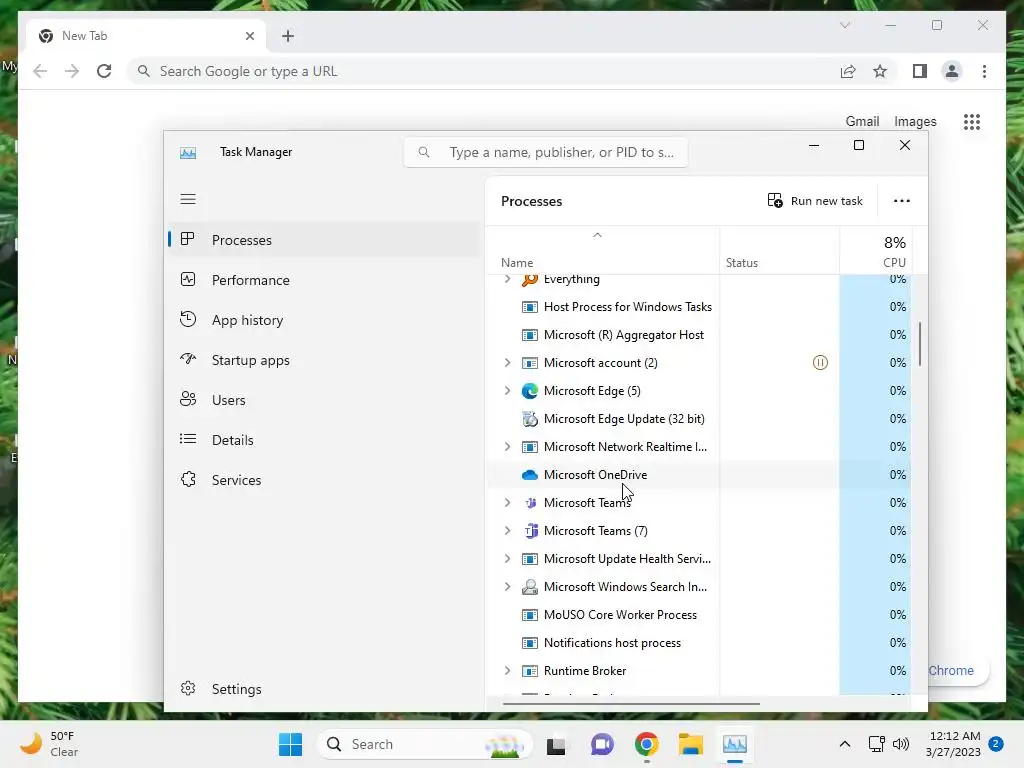
Task: Open the Task Manager hamburger navigation menu
Action: pyautogui.click(x=188, y=199)
